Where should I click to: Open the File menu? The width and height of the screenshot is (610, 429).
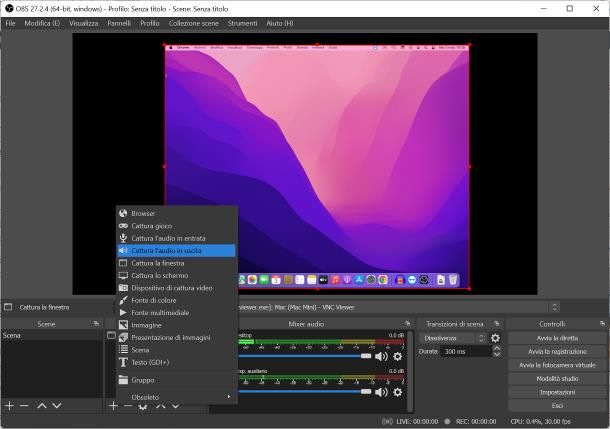click(x=10, y=23)
